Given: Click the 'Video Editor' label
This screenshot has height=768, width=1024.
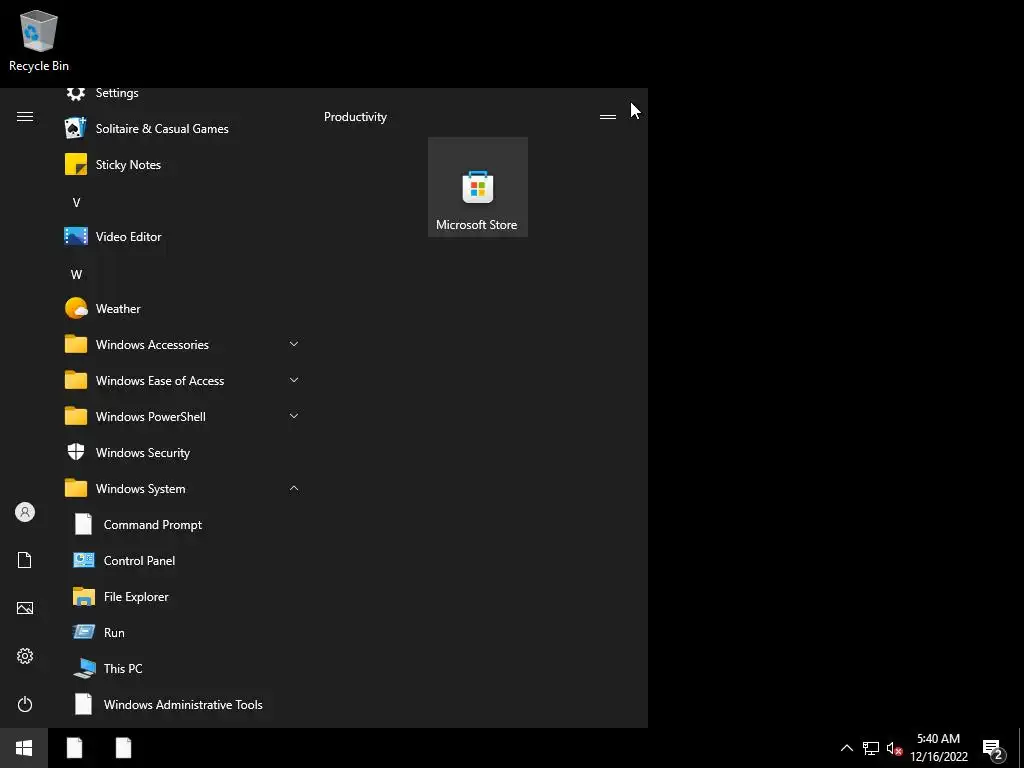Looking at the screenshot, I should pyautogui.click(x=129, y=236).
